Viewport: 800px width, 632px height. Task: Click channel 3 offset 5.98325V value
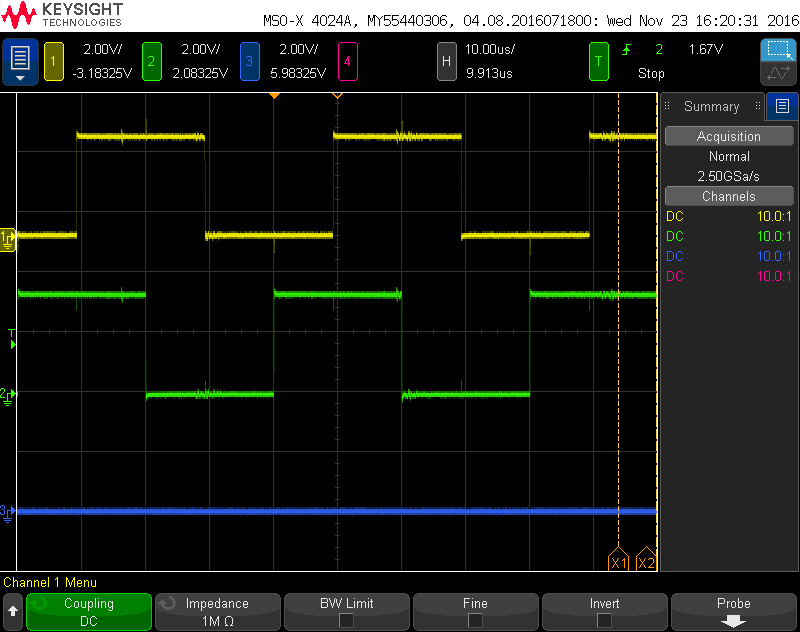point(298,73)
